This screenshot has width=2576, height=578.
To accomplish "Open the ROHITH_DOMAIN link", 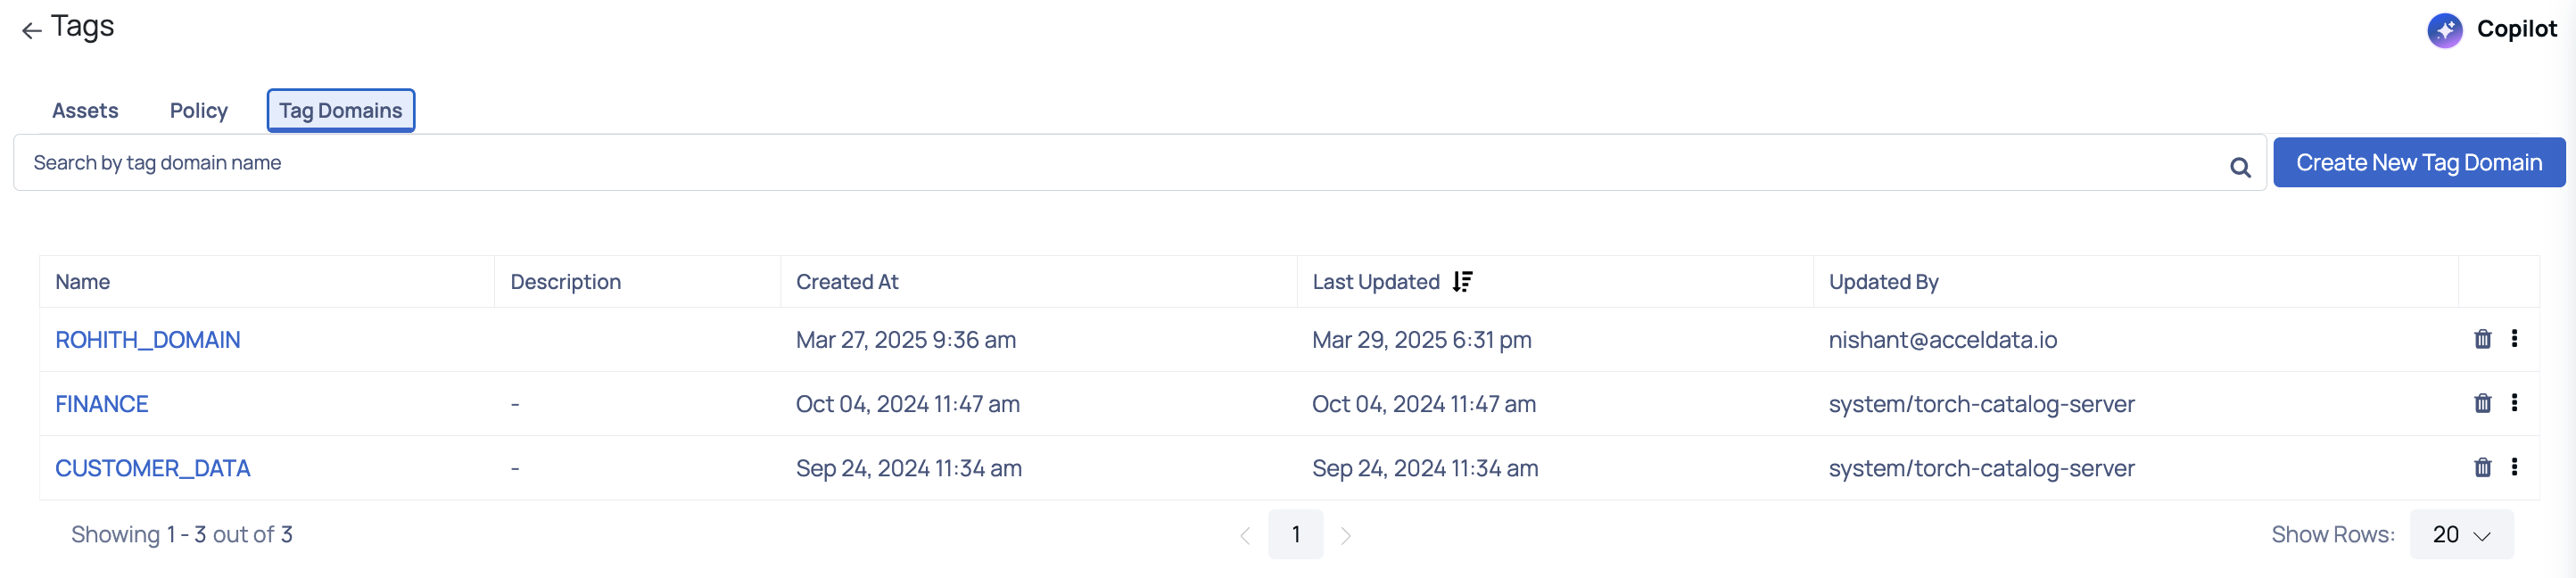I will coord(148,340).
